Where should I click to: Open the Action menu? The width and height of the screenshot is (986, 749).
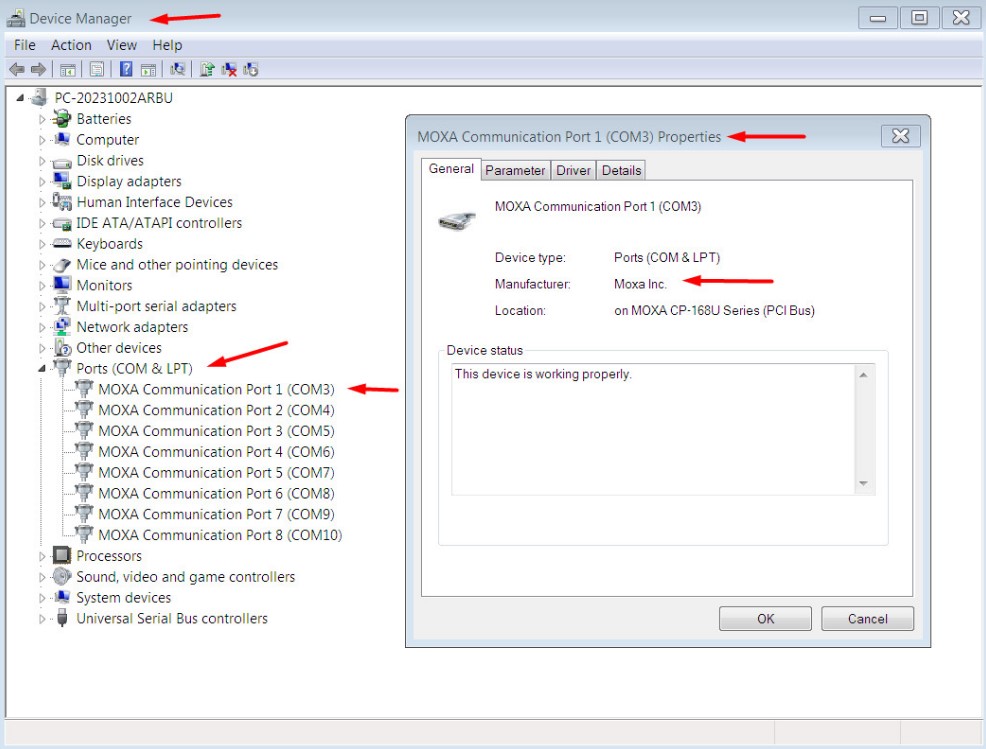[x=71, y=45]
